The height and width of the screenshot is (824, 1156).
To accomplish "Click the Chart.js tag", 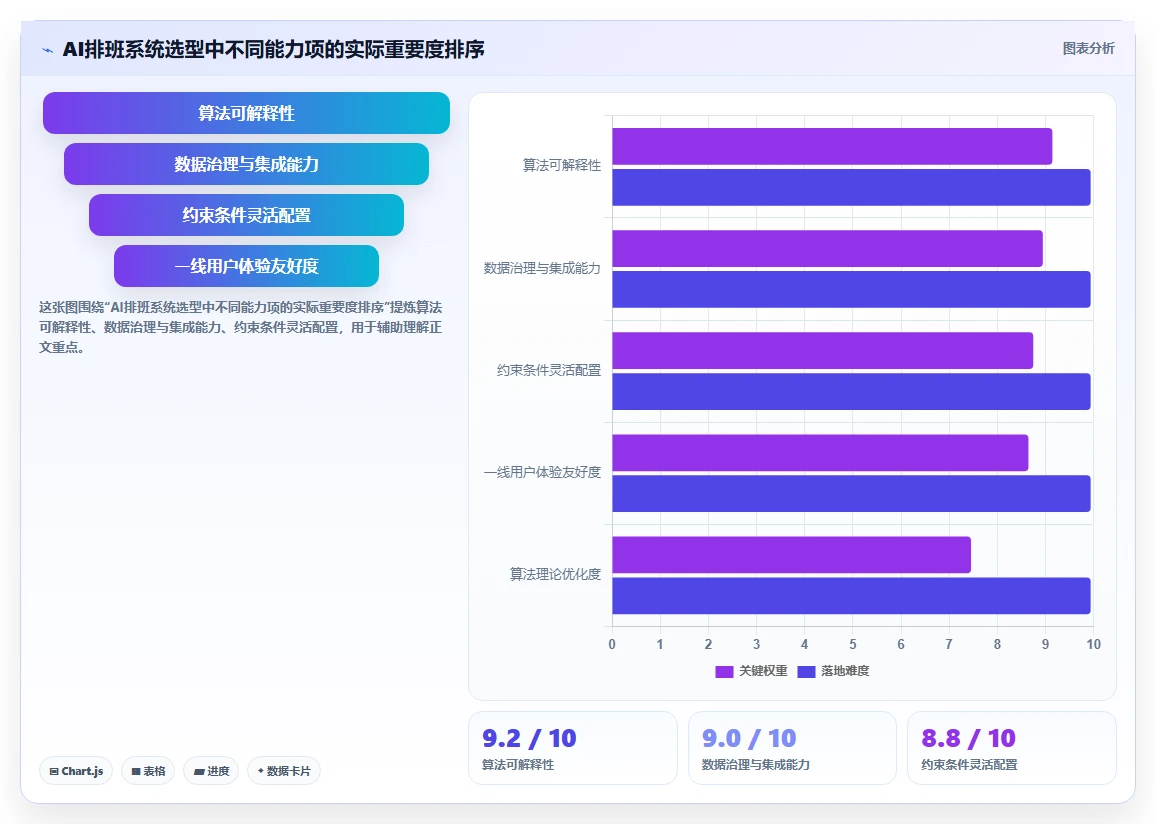I will click(x=76, y=771).
